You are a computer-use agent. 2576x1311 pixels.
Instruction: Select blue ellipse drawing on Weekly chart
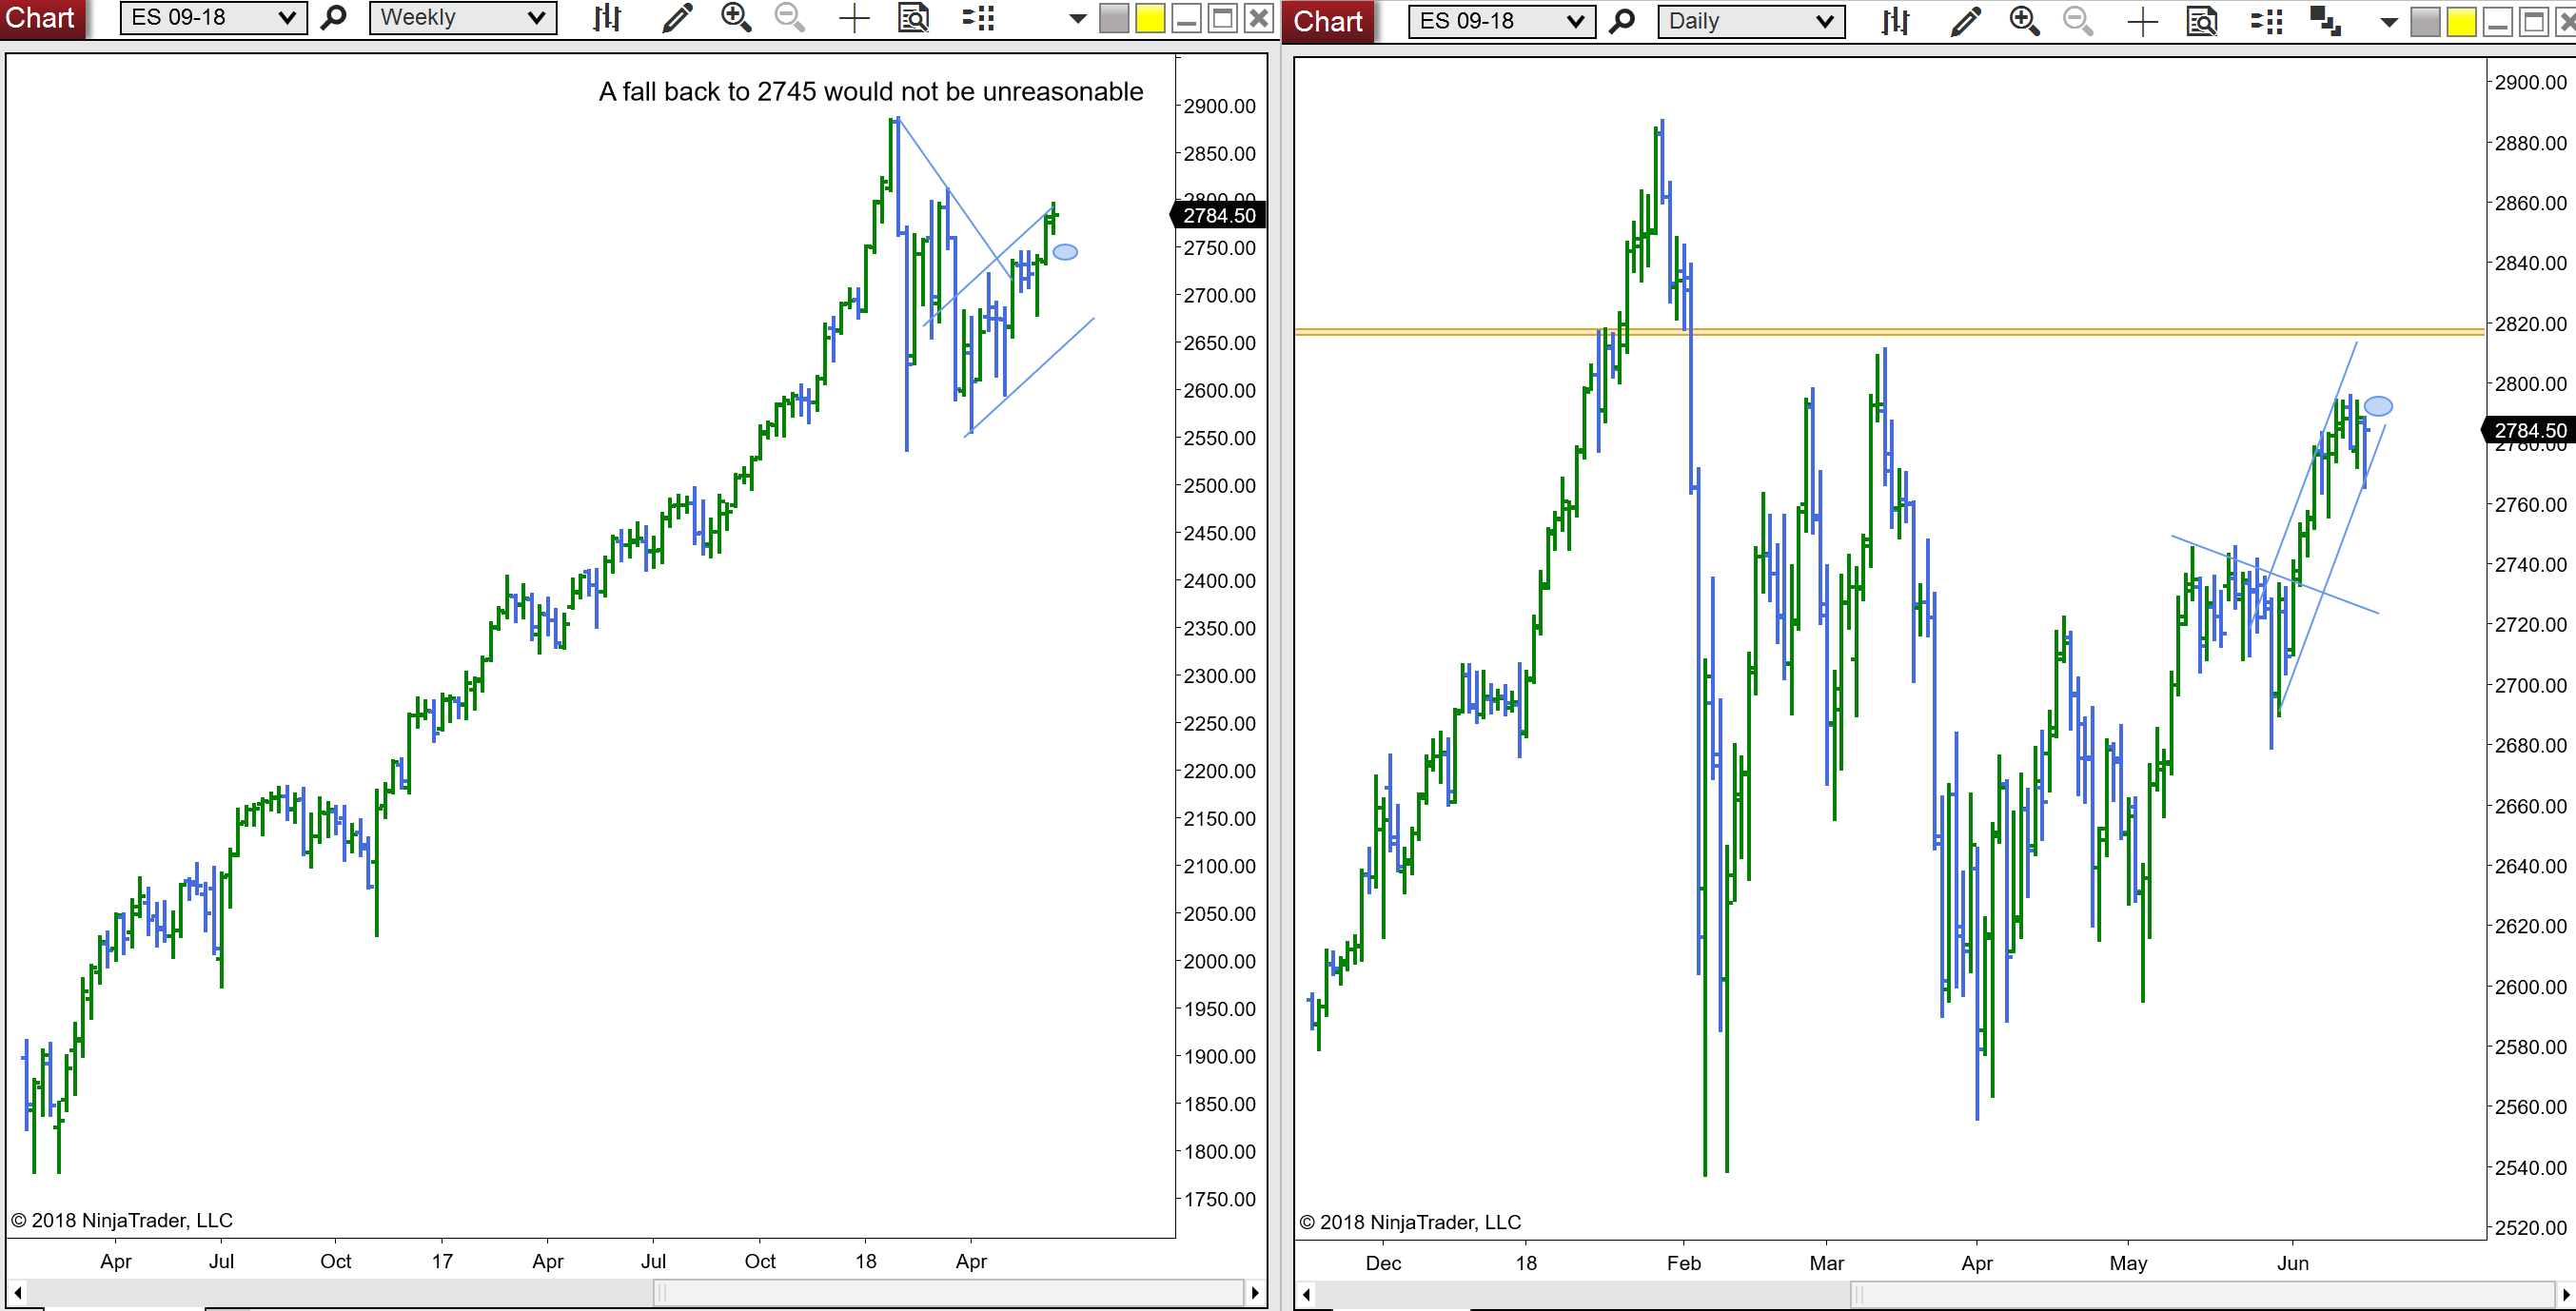click(x=1065, y=252)
